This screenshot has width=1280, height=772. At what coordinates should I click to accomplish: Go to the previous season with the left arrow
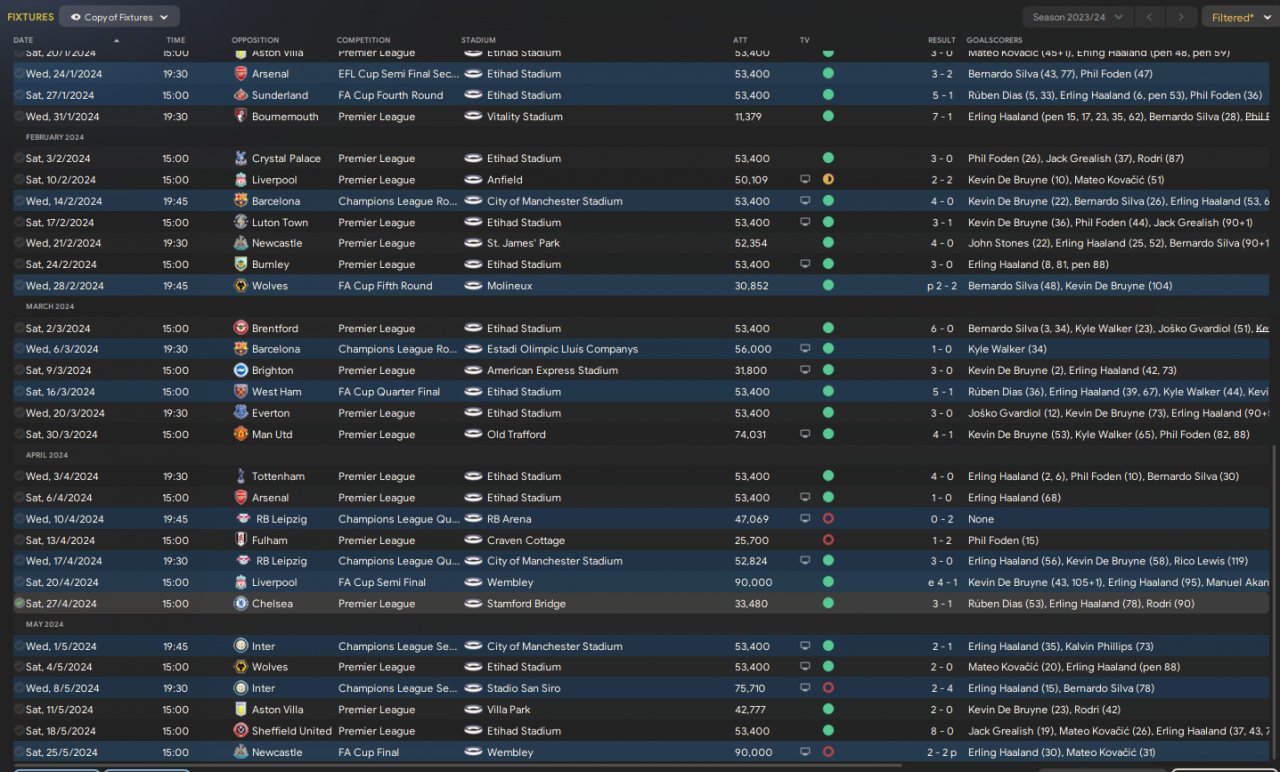[1152, 17]
